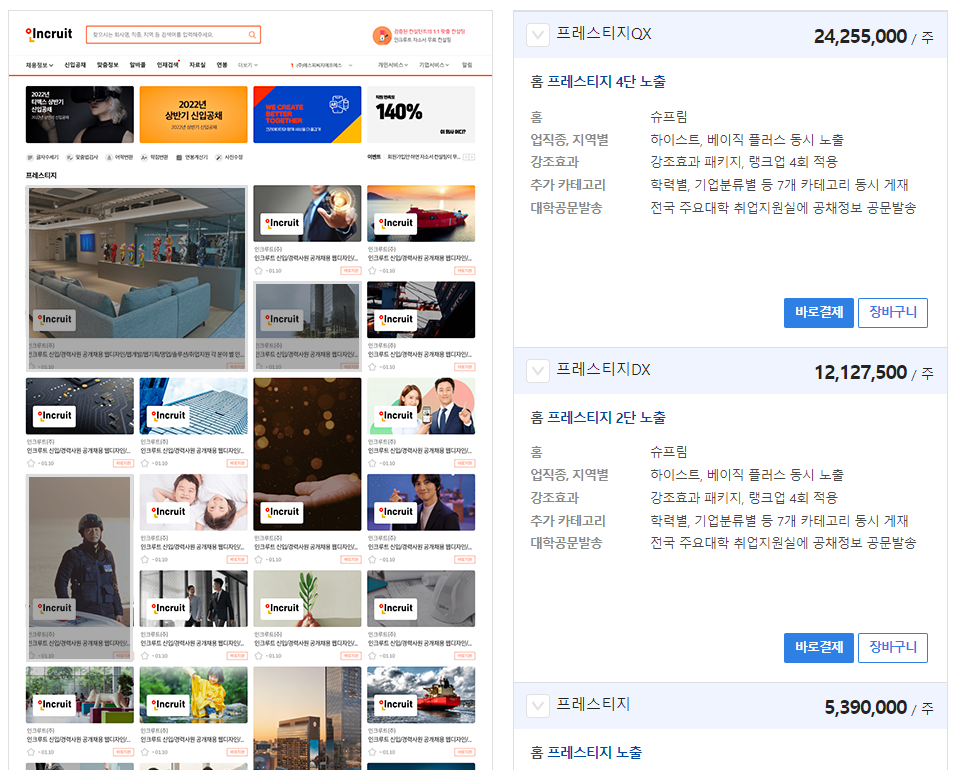Open the 알림 notifications menu item
The width and height of the screenshot is (955, 770).
(467, 65)
